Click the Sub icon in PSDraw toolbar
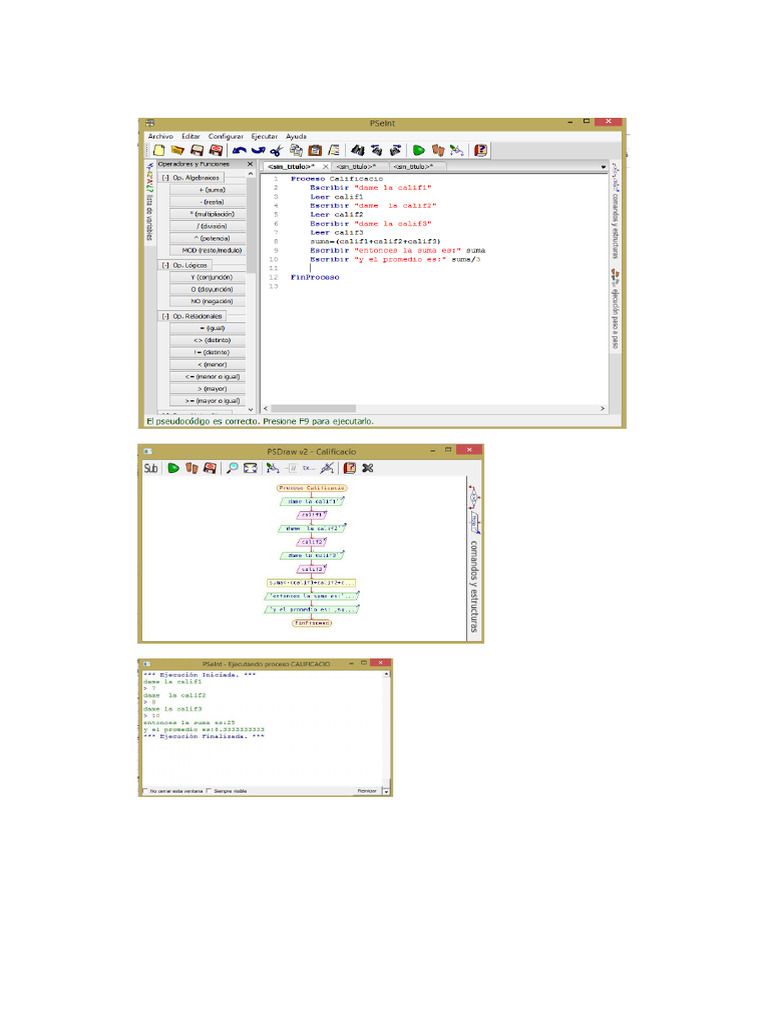768x1024 pixels. [150, 468]
